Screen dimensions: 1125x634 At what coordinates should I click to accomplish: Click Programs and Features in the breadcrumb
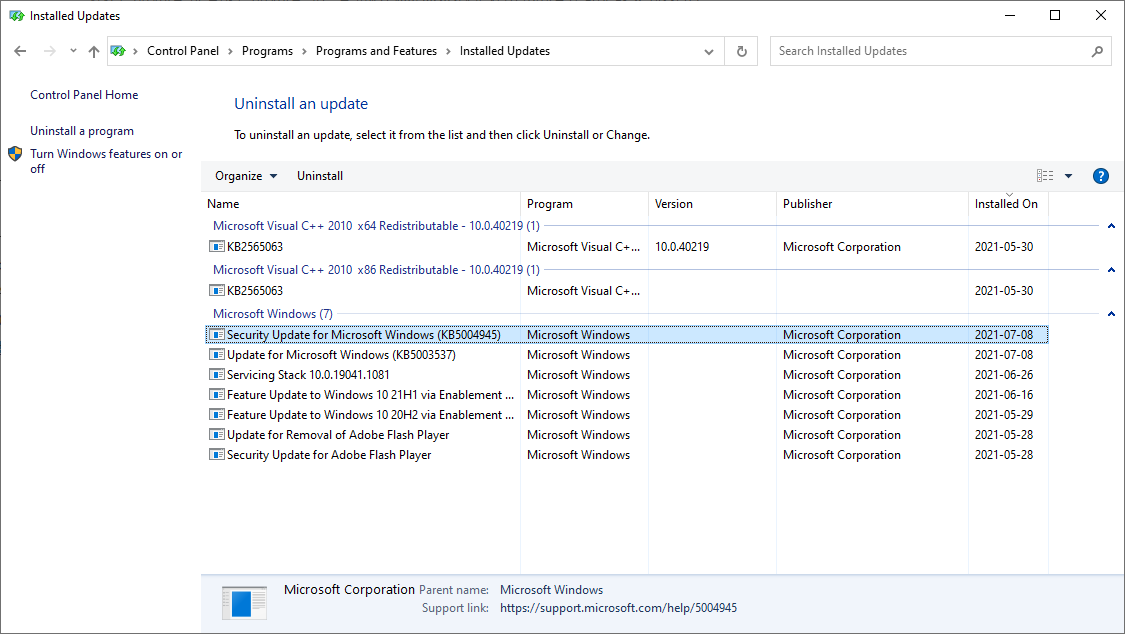[376, 51]
